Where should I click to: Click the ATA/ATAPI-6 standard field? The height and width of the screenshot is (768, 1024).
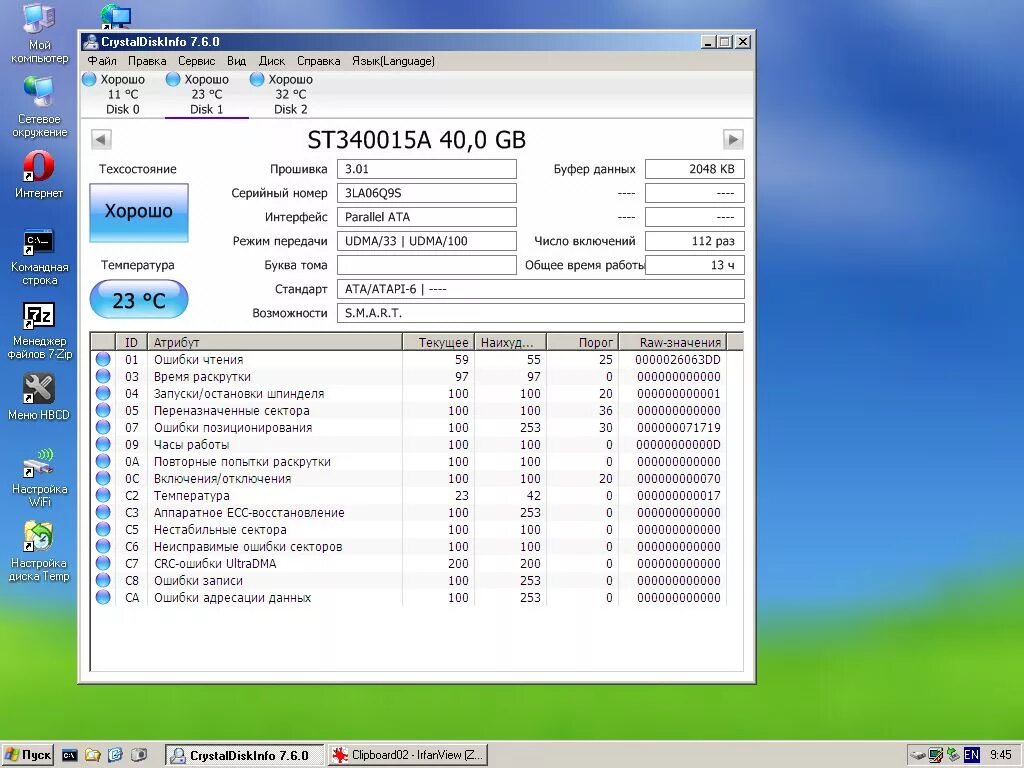click(541, 289)
